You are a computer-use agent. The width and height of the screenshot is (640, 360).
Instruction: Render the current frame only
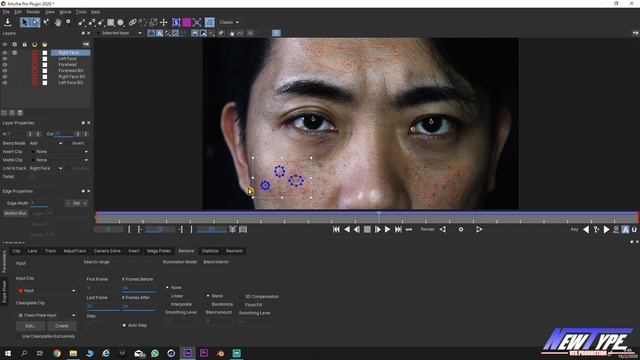pos(461,229)
